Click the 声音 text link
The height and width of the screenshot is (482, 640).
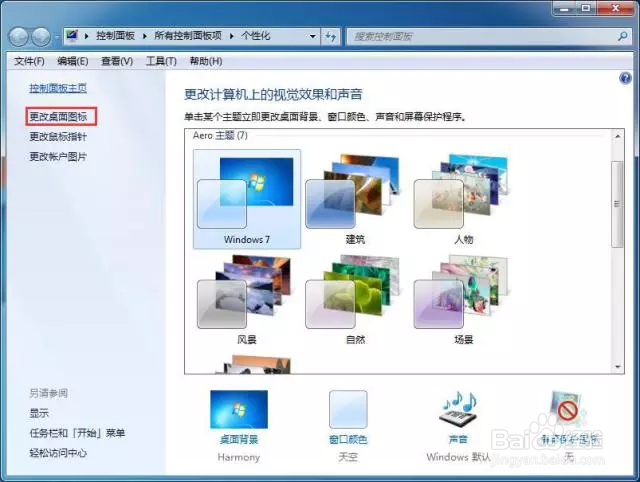pyautogui.click(x=458, y=440)
